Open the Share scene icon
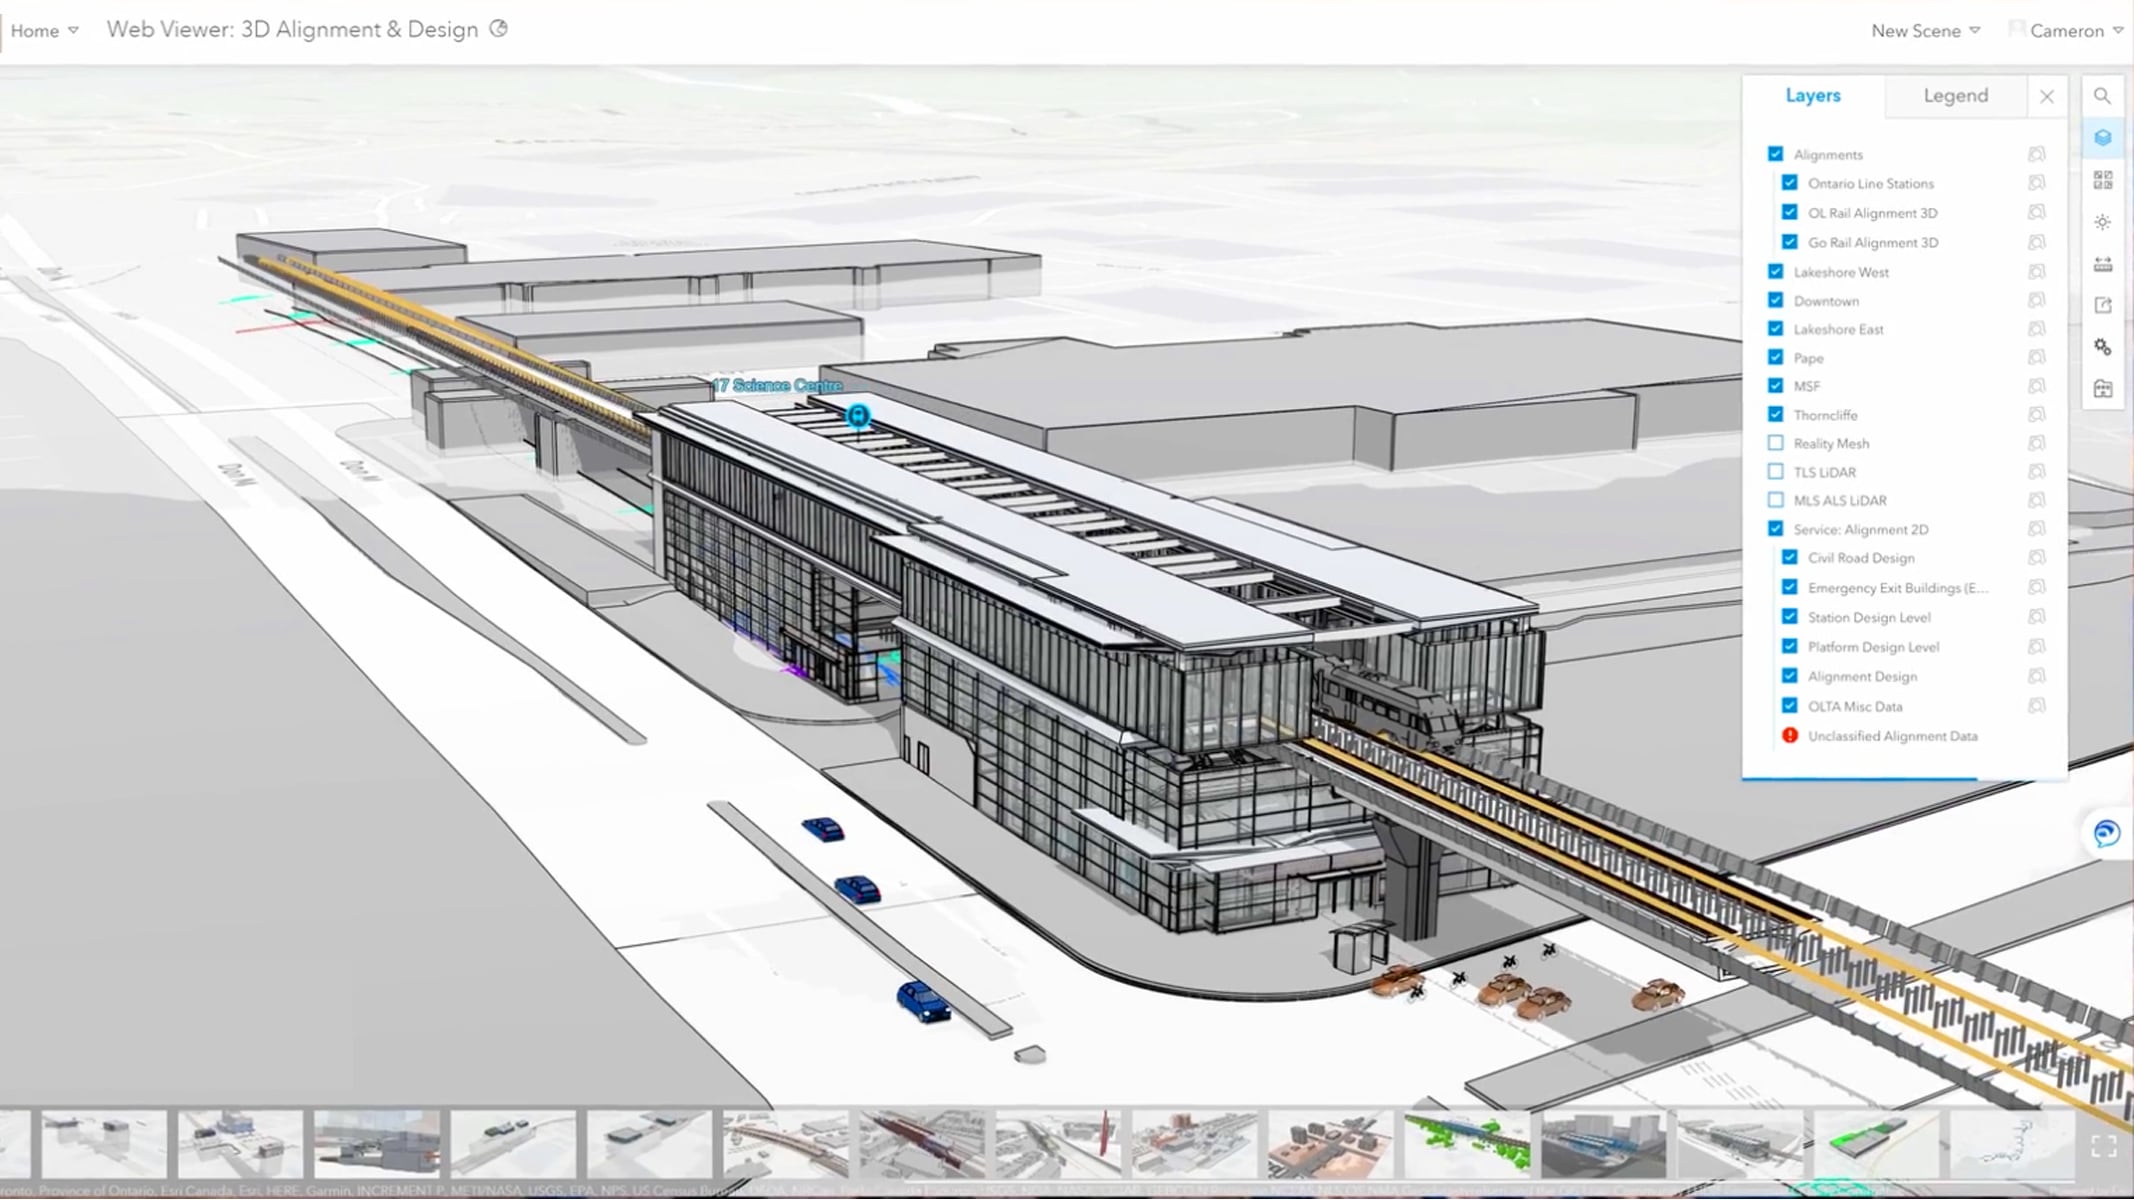2134x1200 pixels. click(x=2103, y=305)
